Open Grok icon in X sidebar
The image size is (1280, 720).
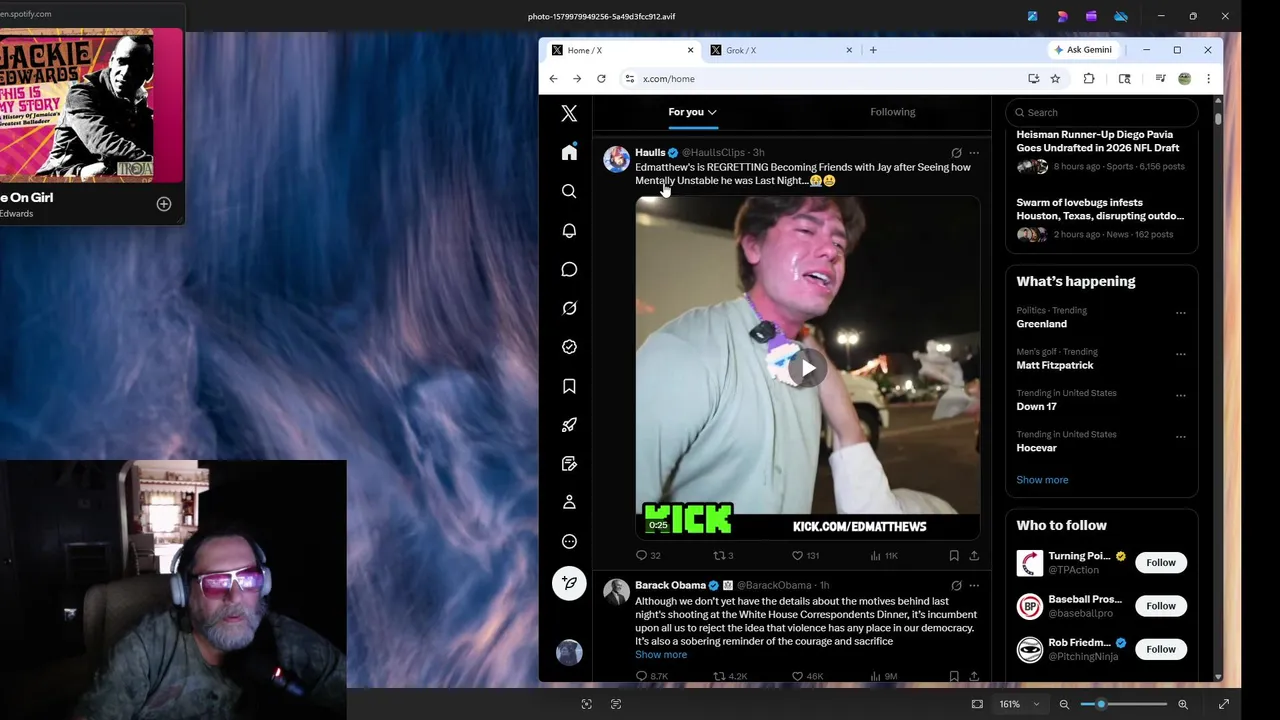[x=569, y=308]
